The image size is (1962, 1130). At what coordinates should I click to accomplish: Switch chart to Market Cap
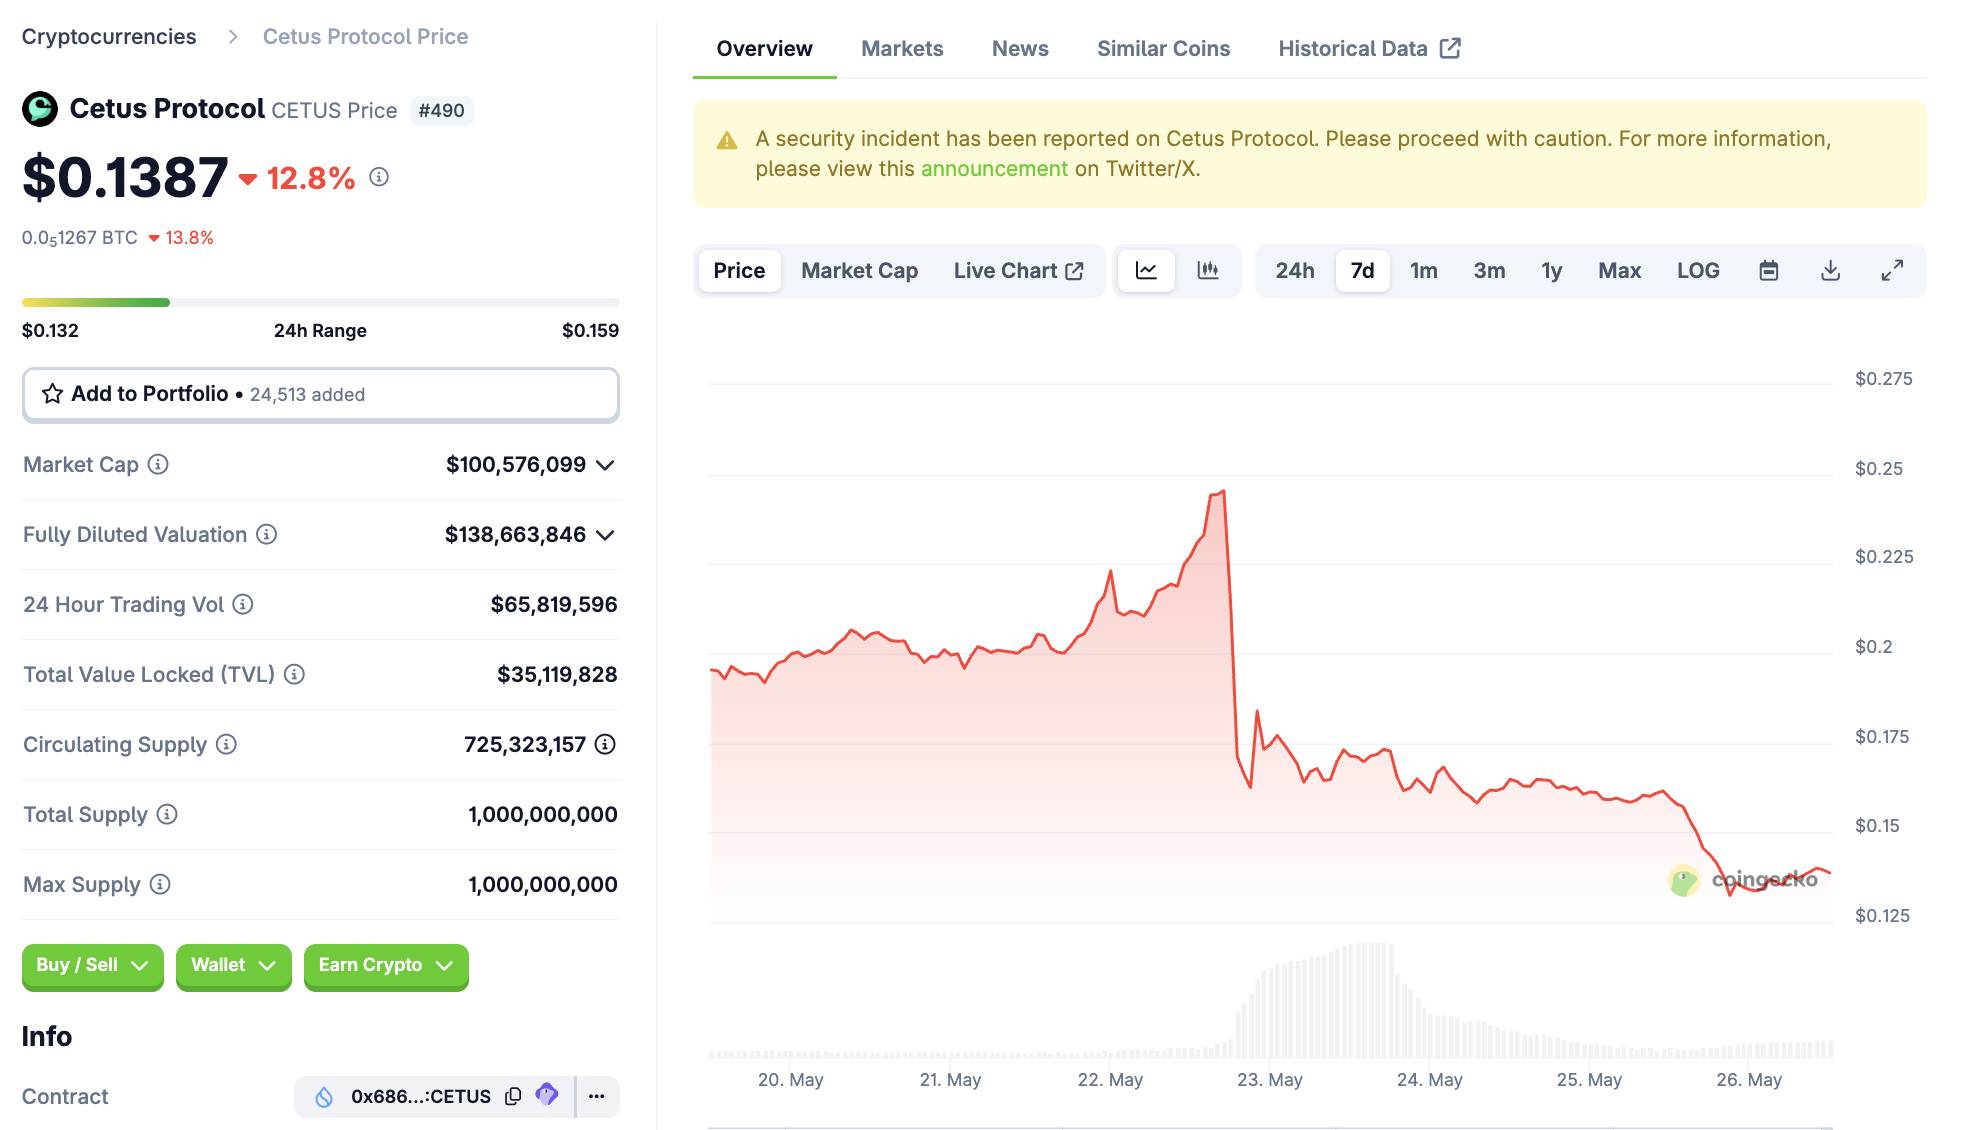pyautogui.click(x=859, y=271)
